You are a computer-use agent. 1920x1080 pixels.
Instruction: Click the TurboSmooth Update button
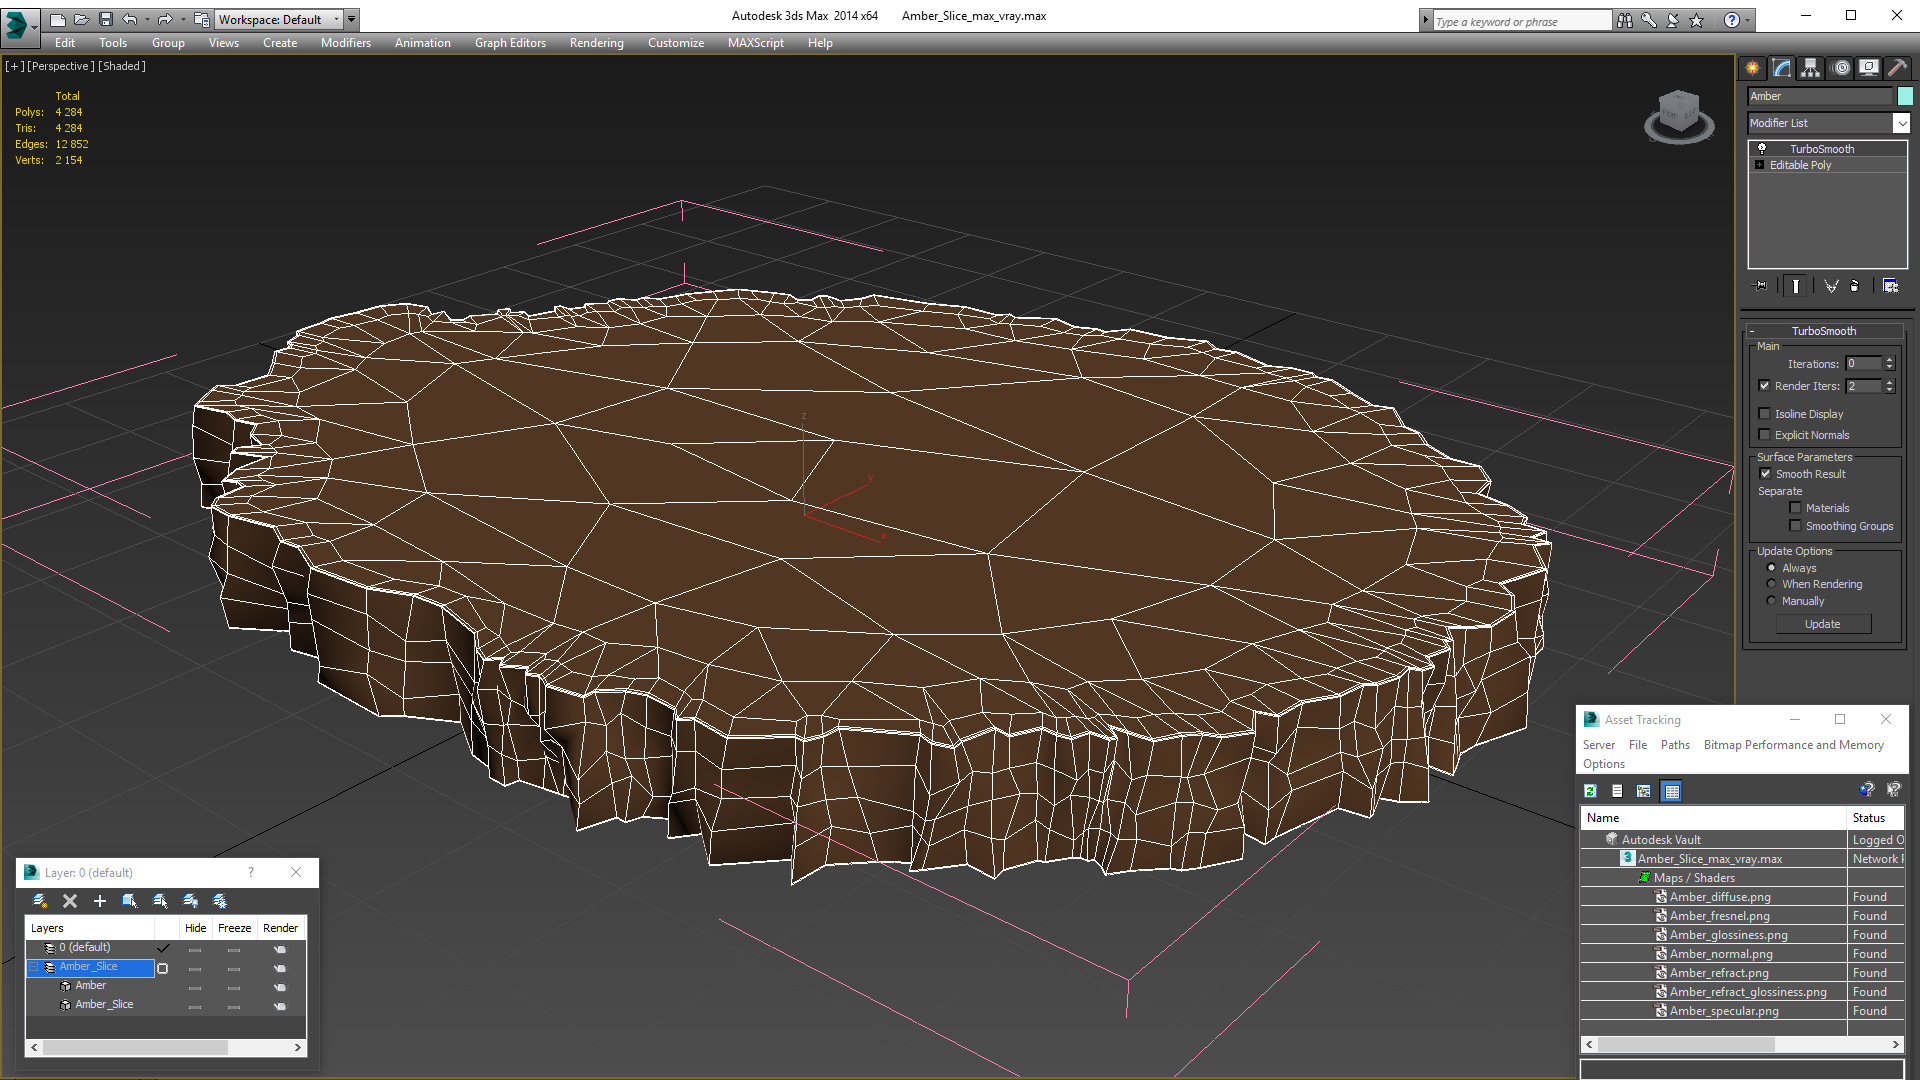point(1823,624)
